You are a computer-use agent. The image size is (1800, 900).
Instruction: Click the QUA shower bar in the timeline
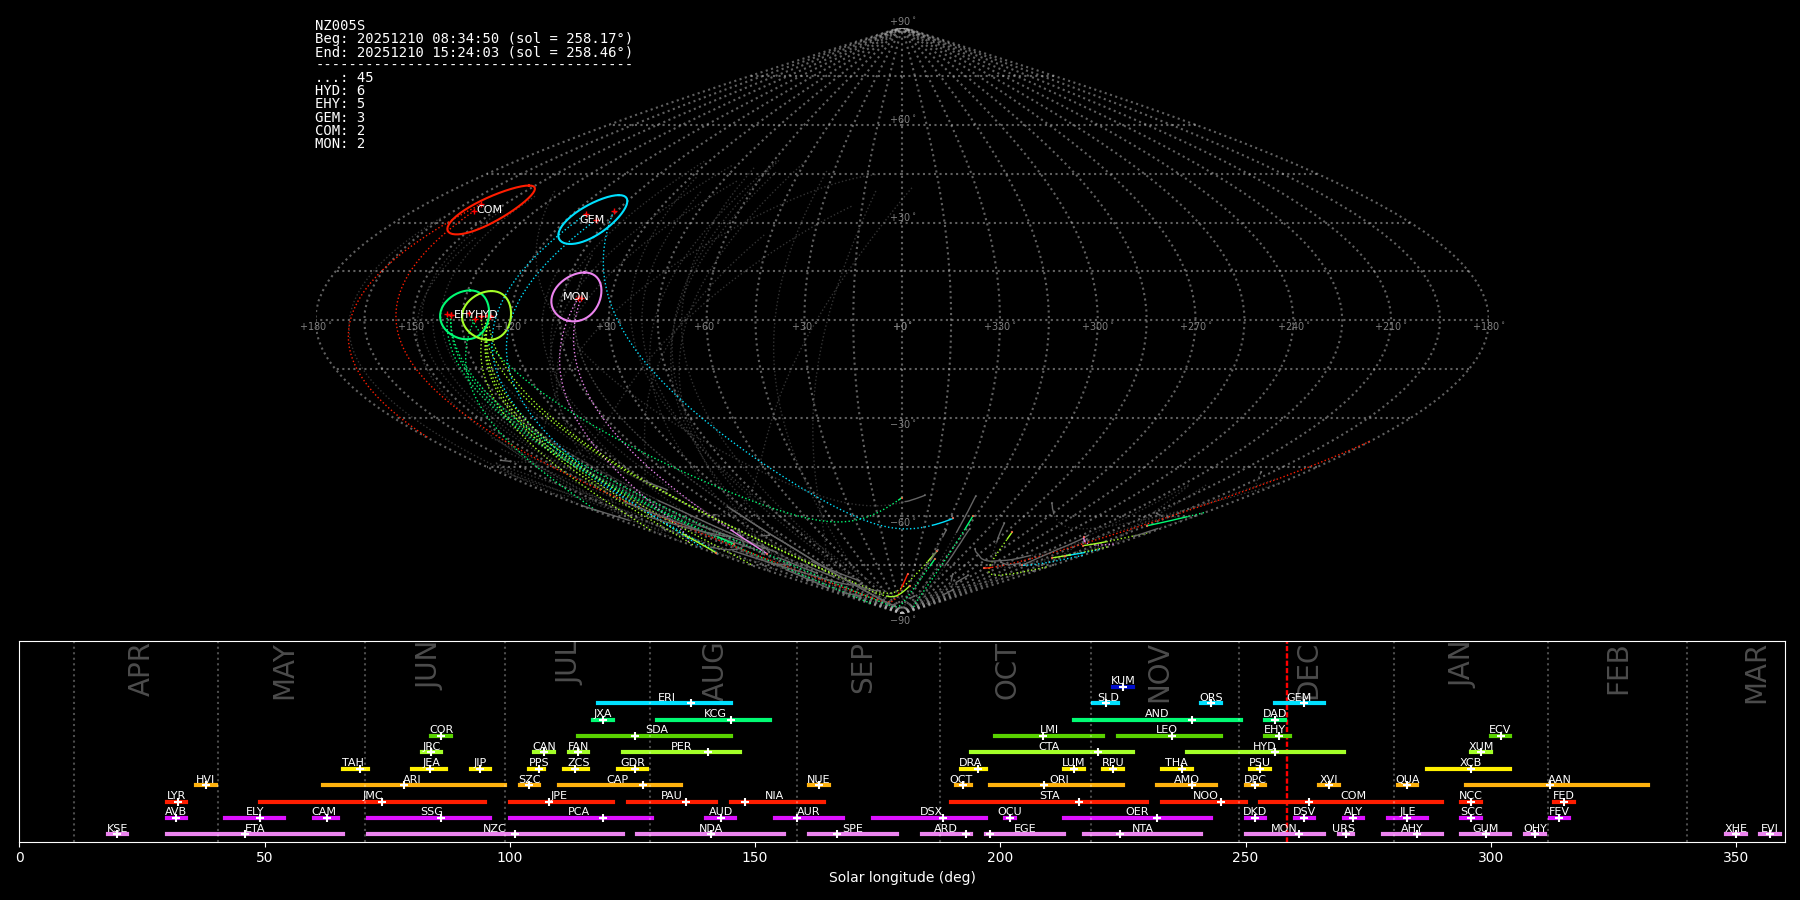click(x=1407, y=785)
